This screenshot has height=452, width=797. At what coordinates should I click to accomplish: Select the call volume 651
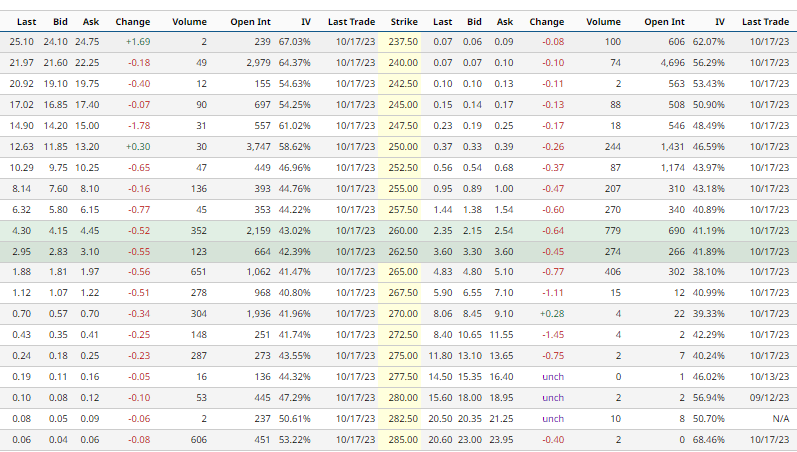point(198,272)
